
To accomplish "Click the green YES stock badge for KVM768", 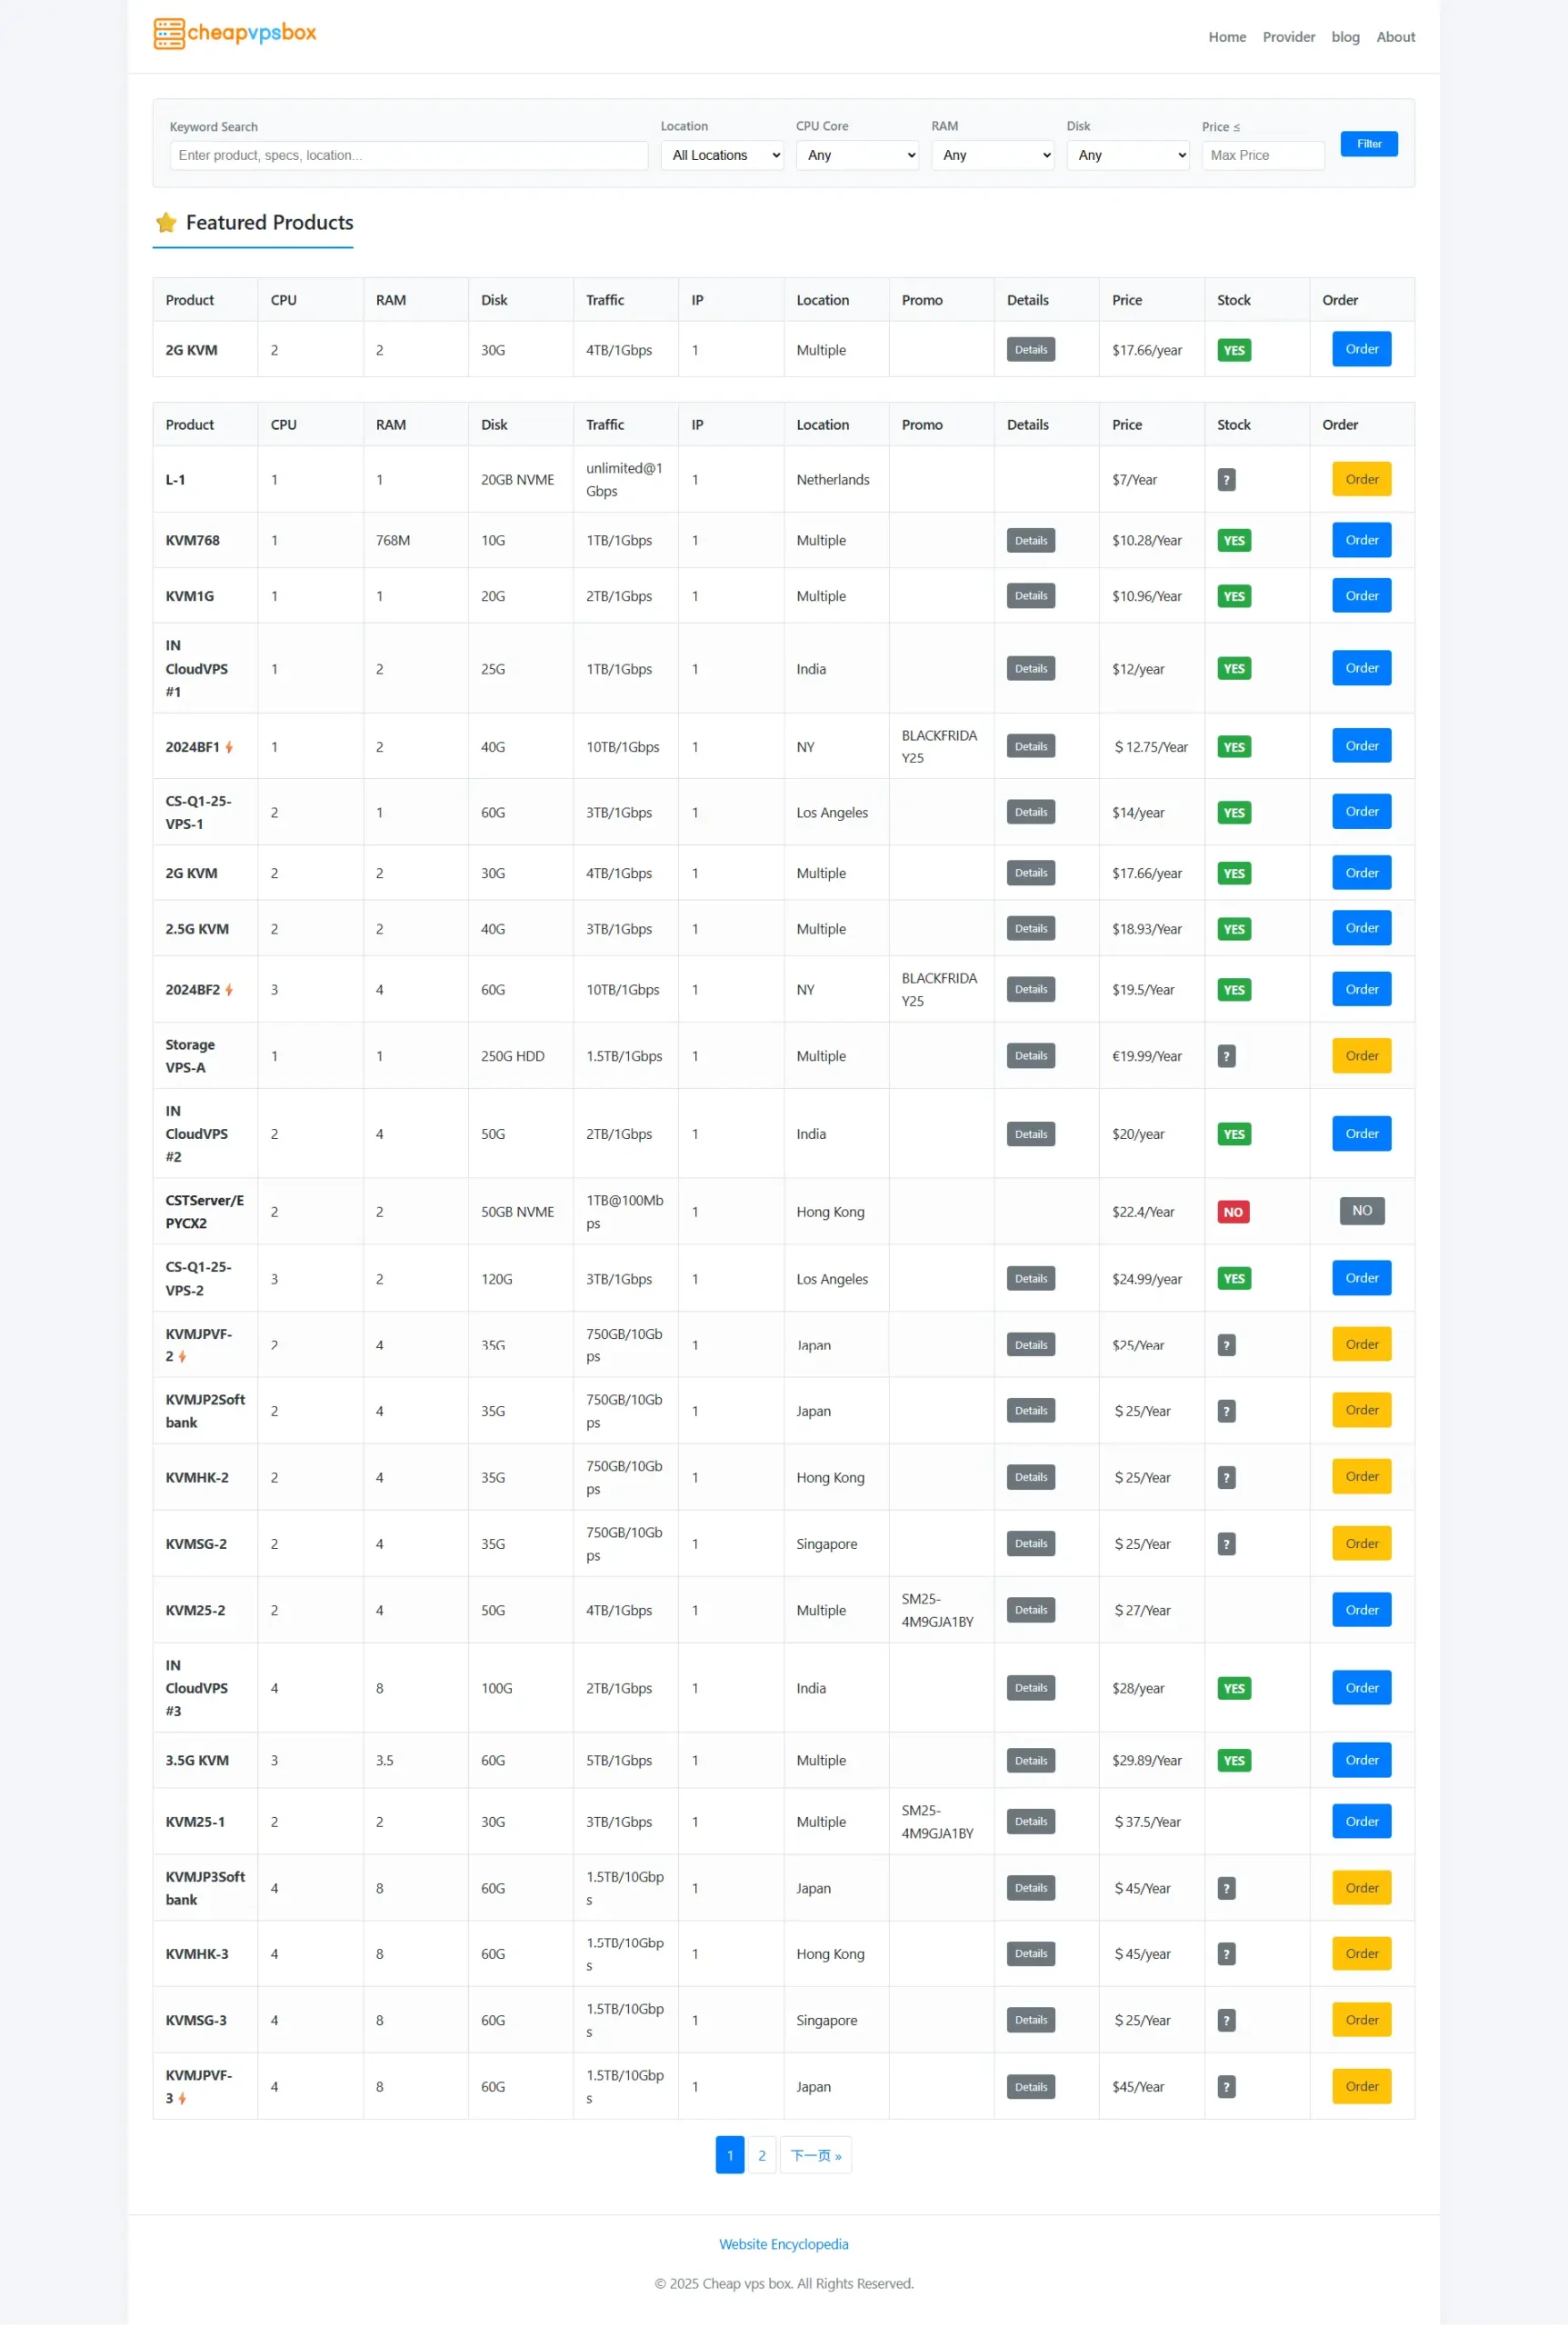I will point(1234,541).
